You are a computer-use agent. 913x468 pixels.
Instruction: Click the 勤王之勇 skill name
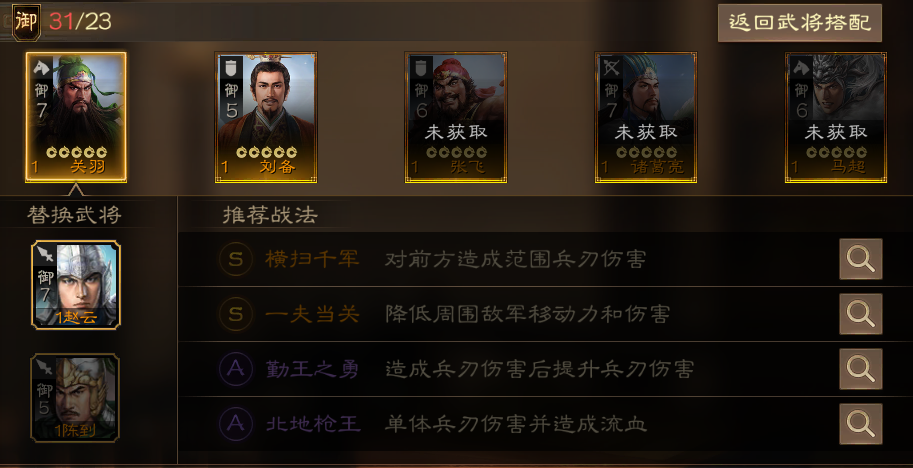312,369
